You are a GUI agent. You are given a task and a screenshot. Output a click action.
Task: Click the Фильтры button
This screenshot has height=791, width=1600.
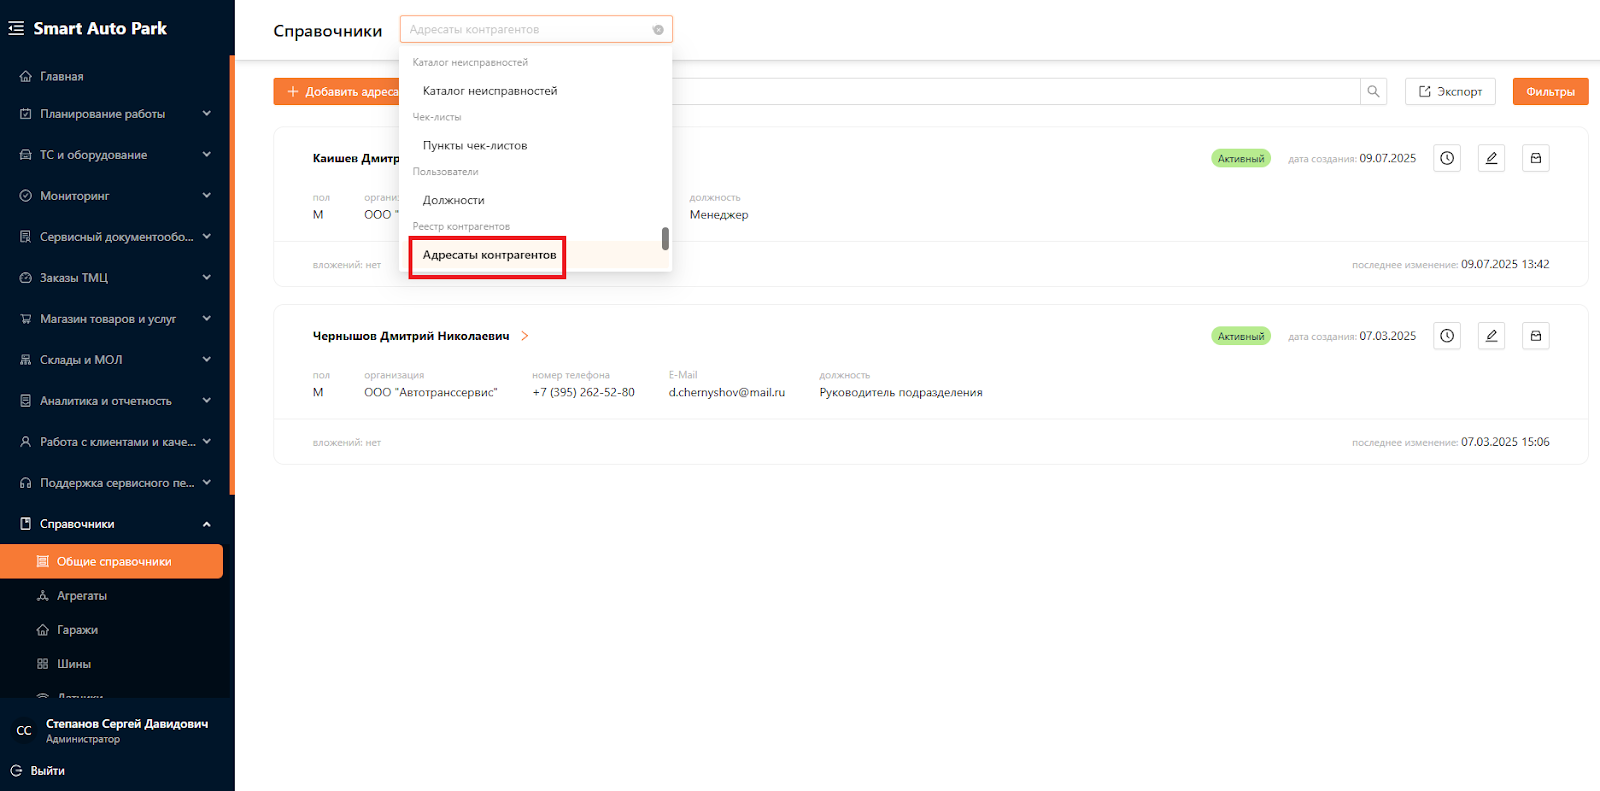pos(1549,92)
